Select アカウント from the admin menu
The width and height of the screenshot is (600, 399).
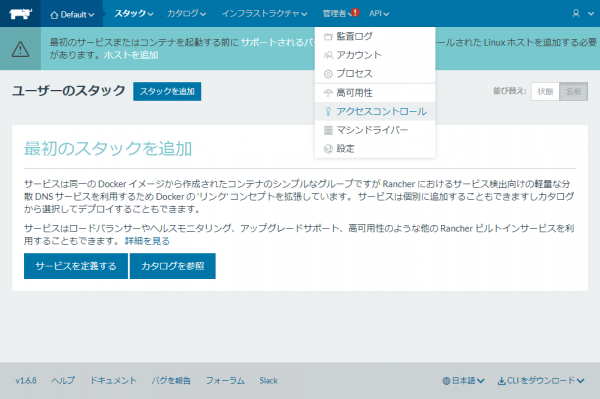375,55
